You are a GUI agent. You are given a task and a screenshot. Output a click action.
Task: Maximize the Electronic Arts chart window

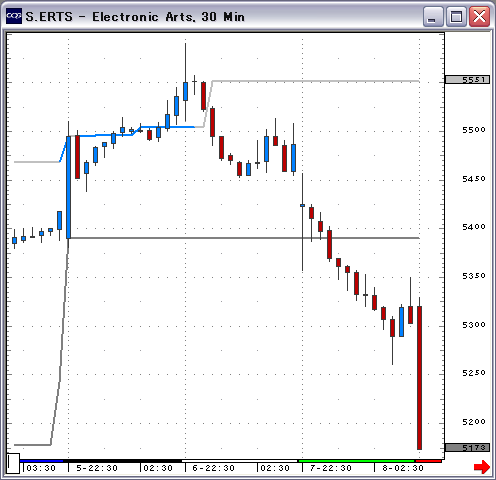[456, 17]
